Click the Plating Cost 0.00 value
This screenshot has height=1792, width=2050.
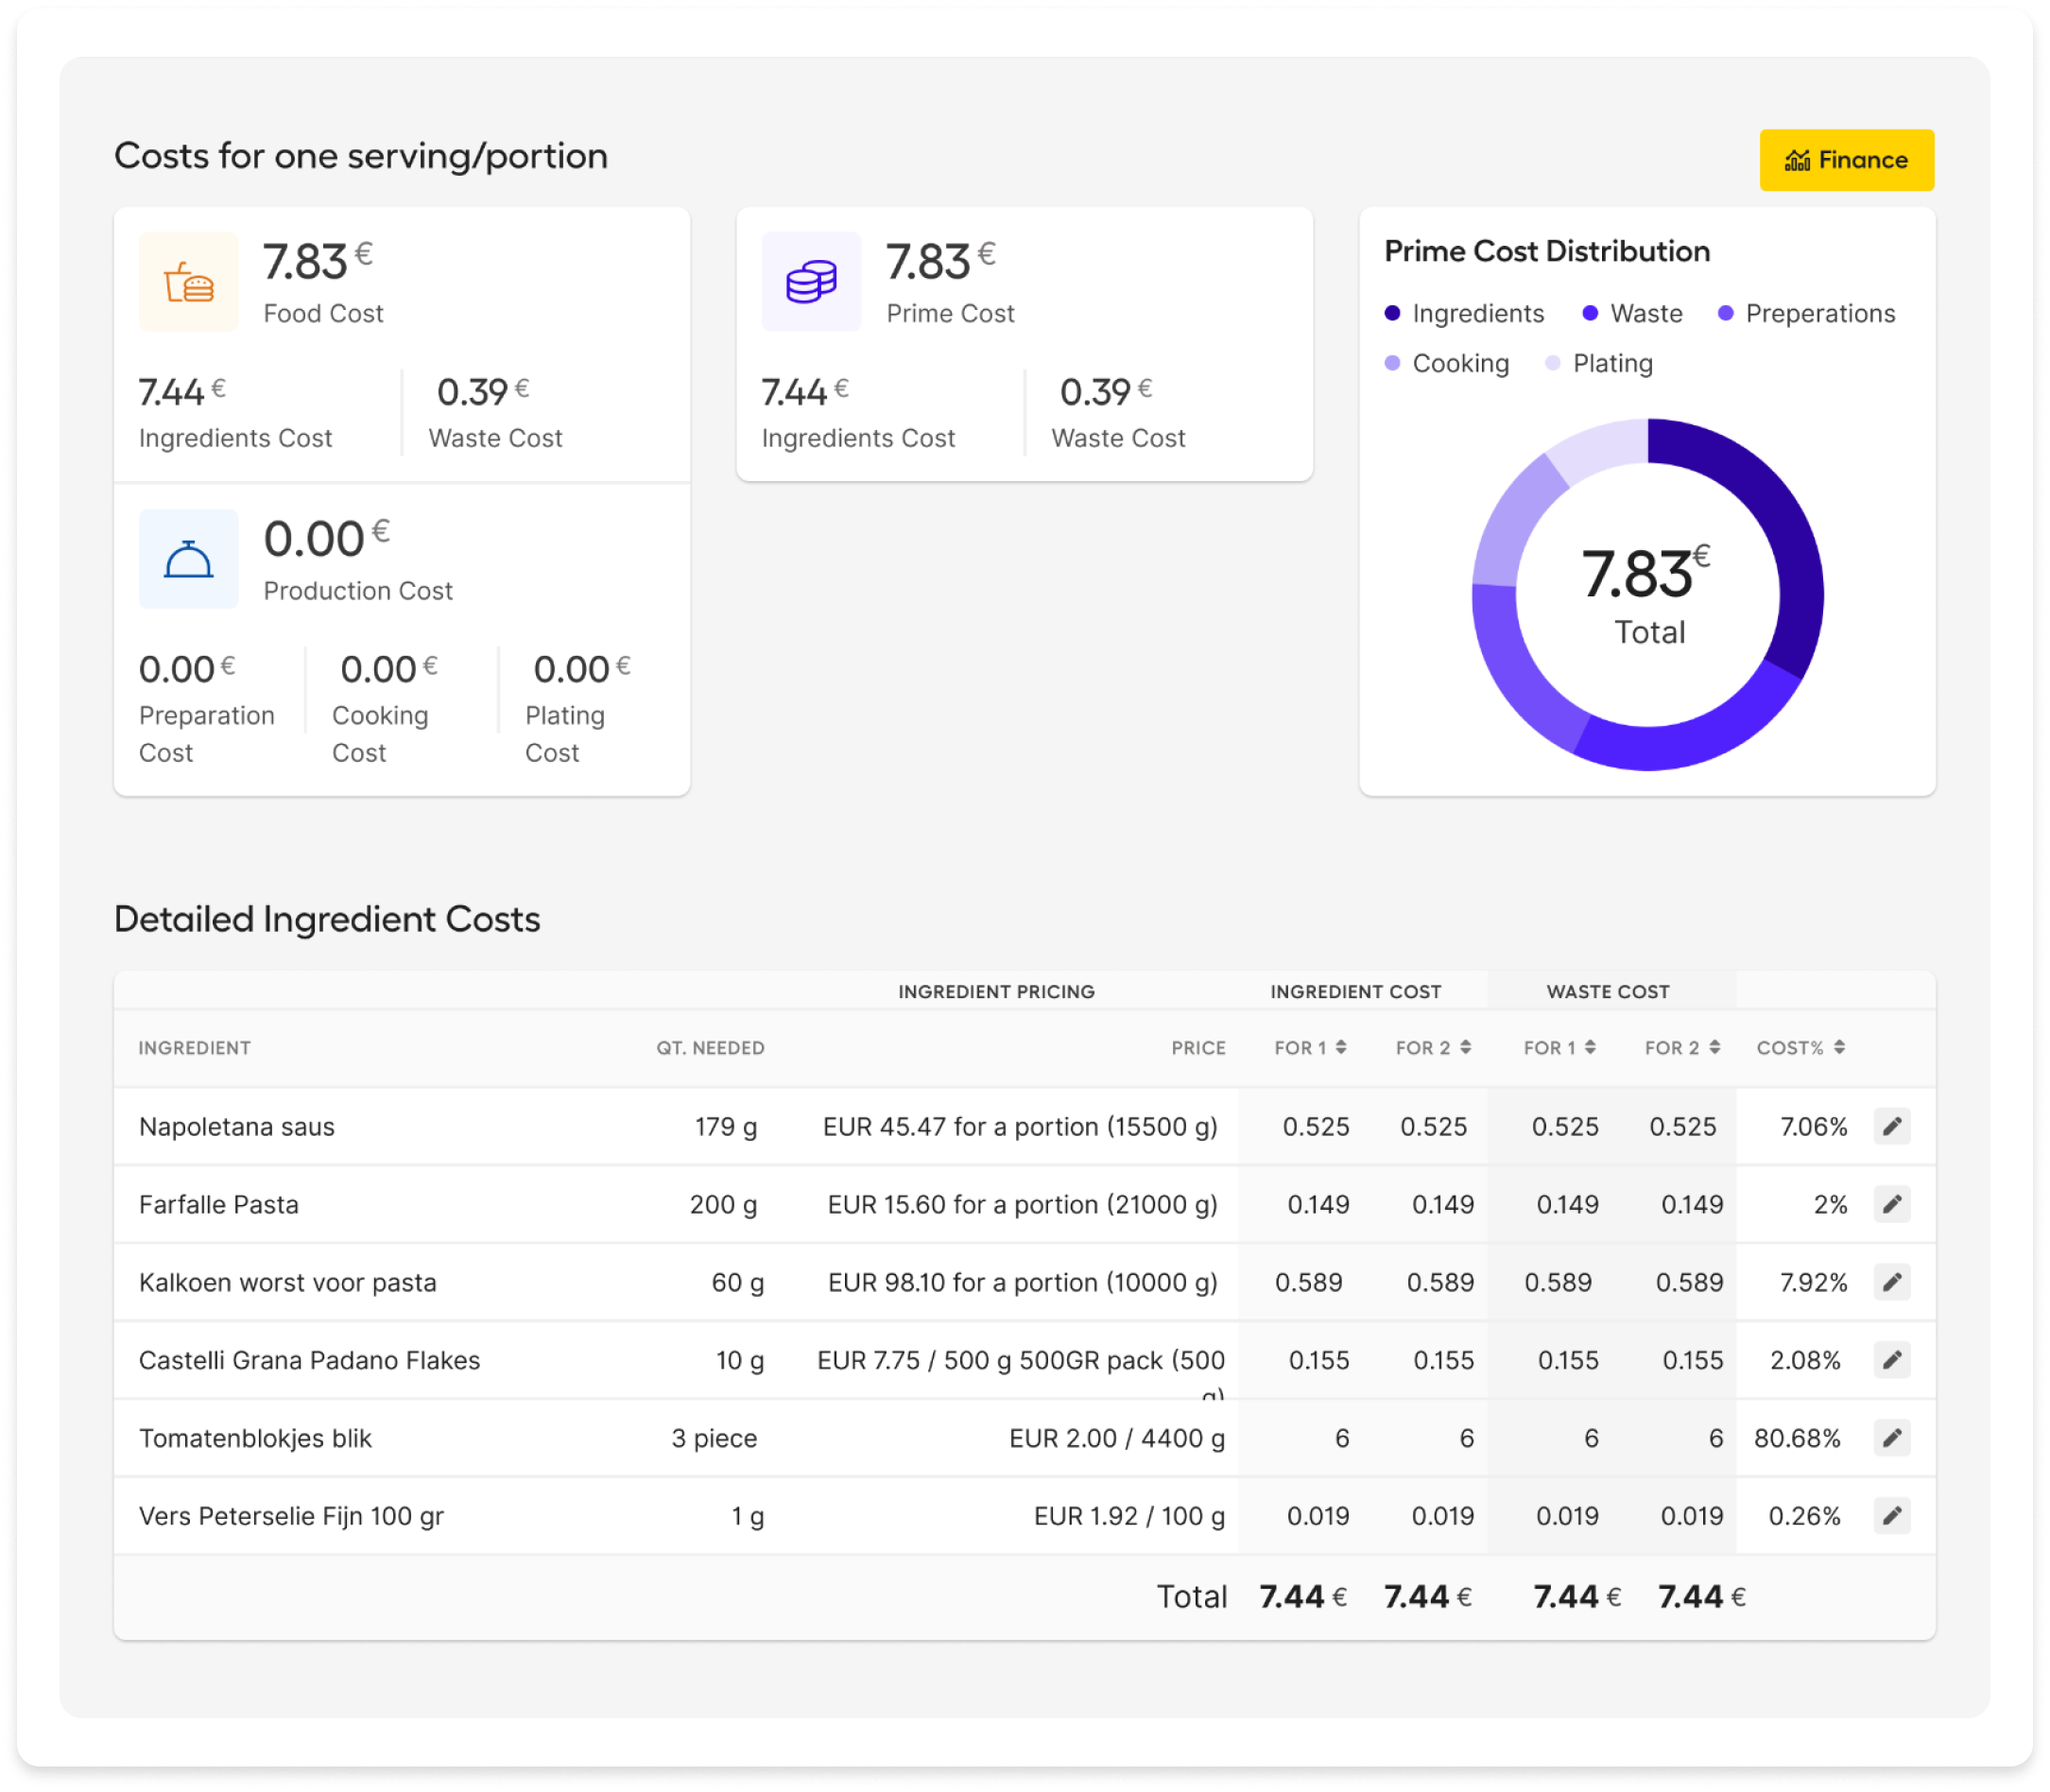click(581, 669)
